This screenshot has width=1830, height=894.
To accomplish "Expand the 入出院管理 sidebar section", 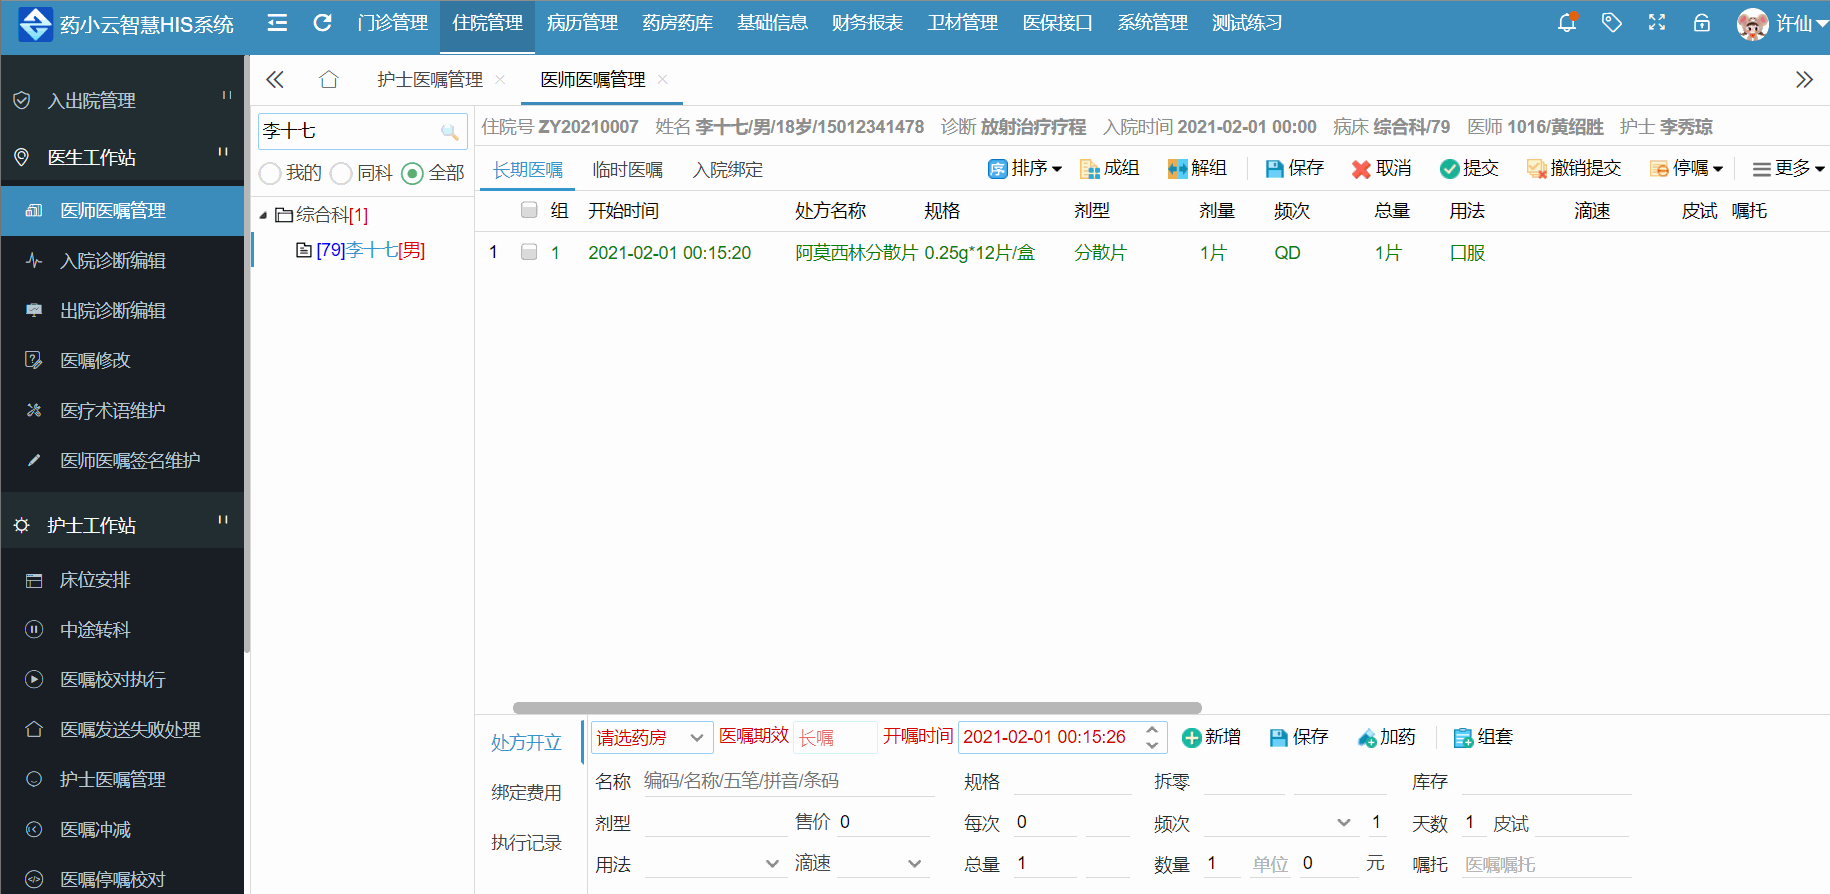I will [x=122, y=100].
